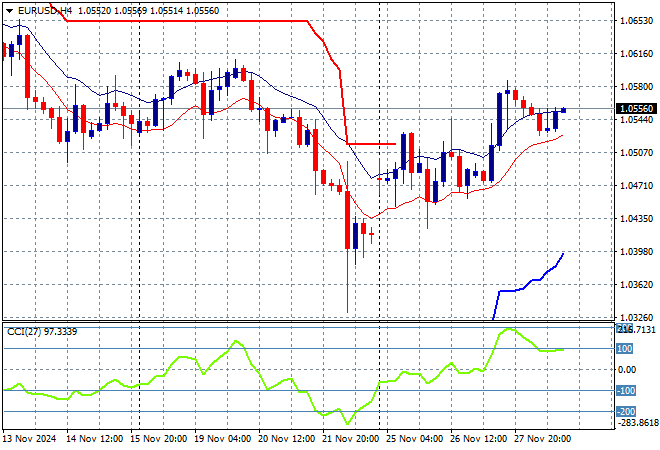Click the 1.03980 price scale label

636,251
